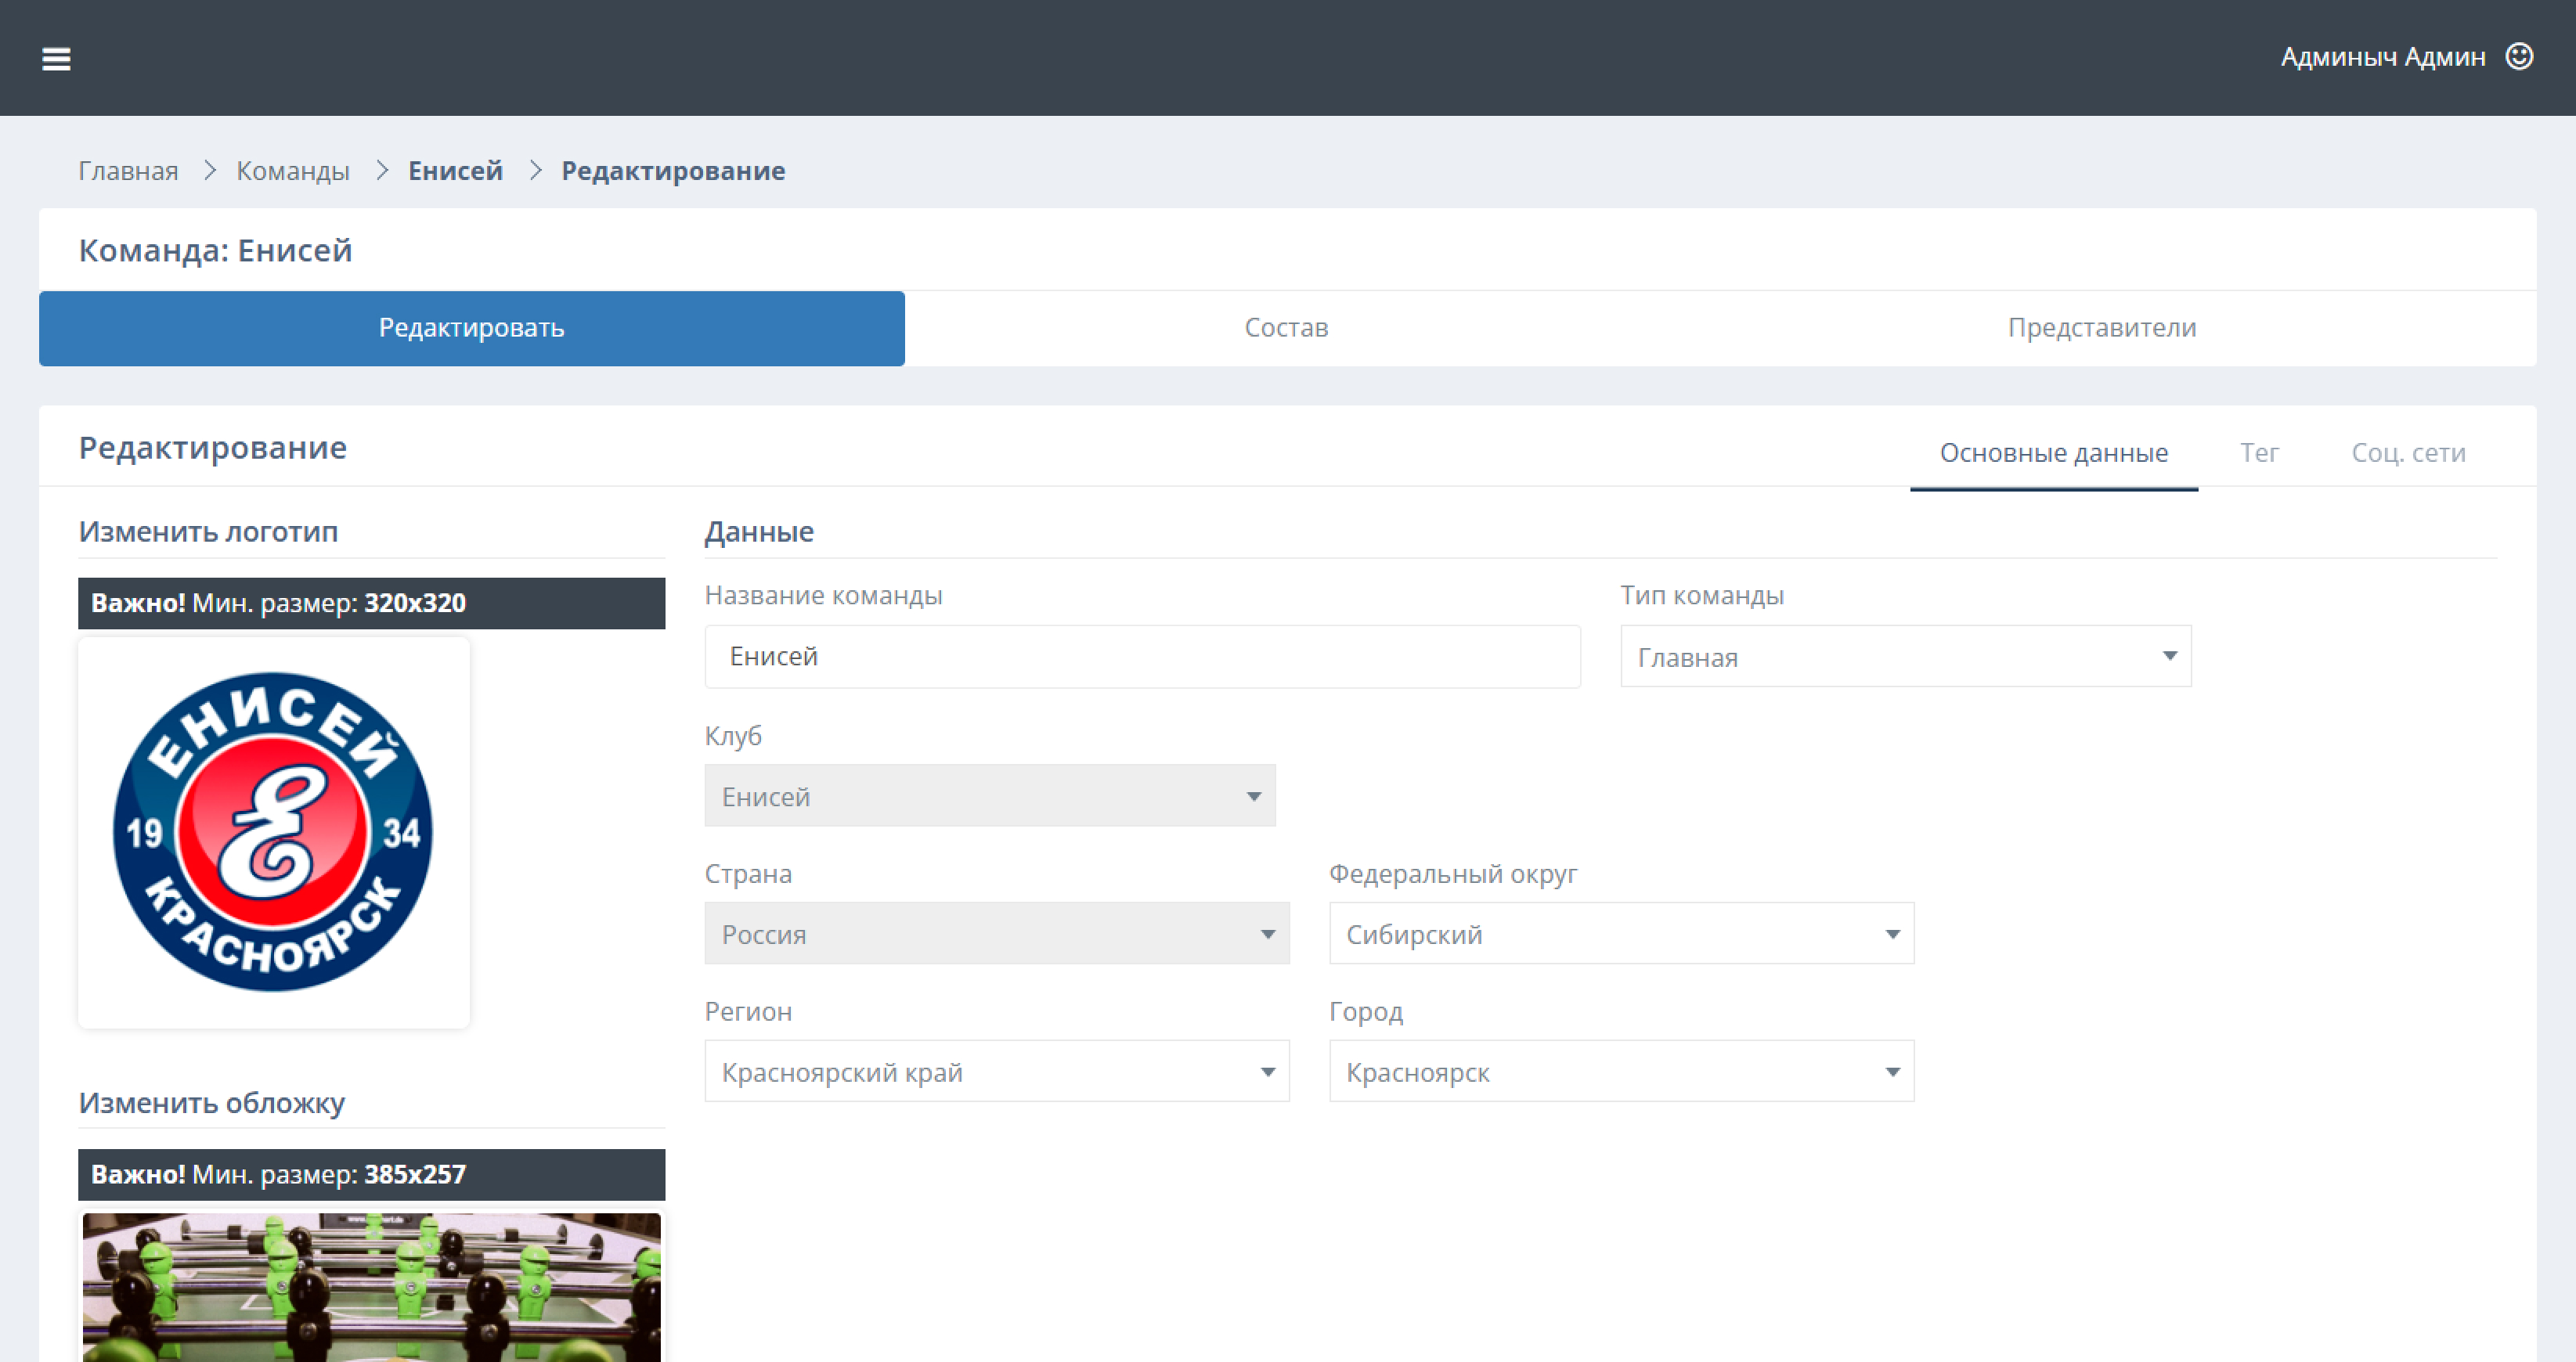Open Команды breadcrumb link
Screen dimensions: 2576x1362
[x=293, y=171]
